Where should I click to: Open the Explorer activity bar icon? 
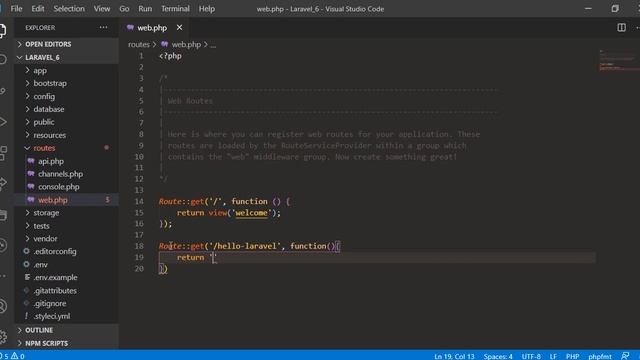click(2, 31)
